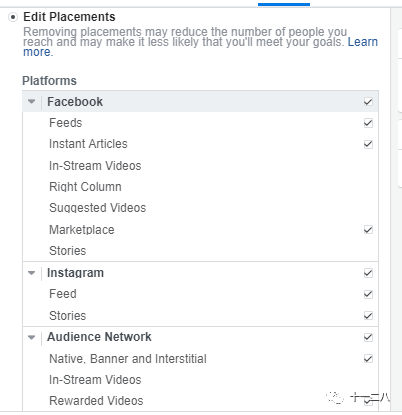Uncheck Marketplace placement checkbox
Image resolution: width=402 pixels, height=415 pixels.
coord(368,230)
